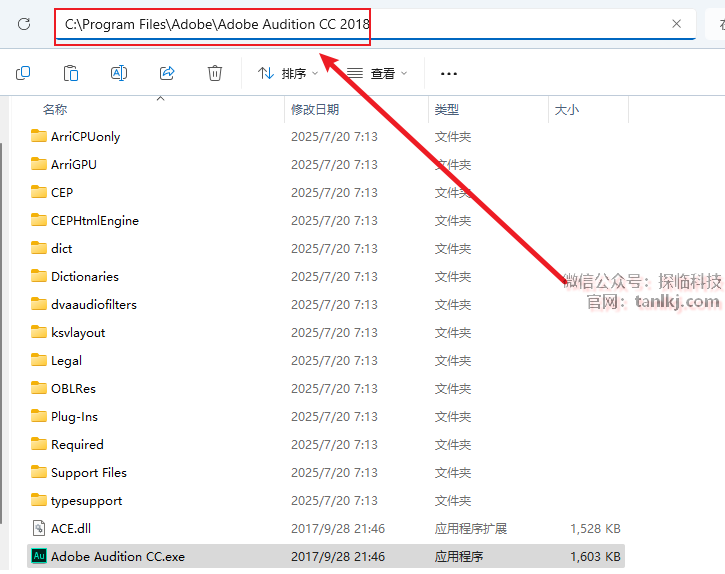Click the Share toolbar icon
This screenshot has height=574, width=725.
pyautogui.click(x=167, y=73)
